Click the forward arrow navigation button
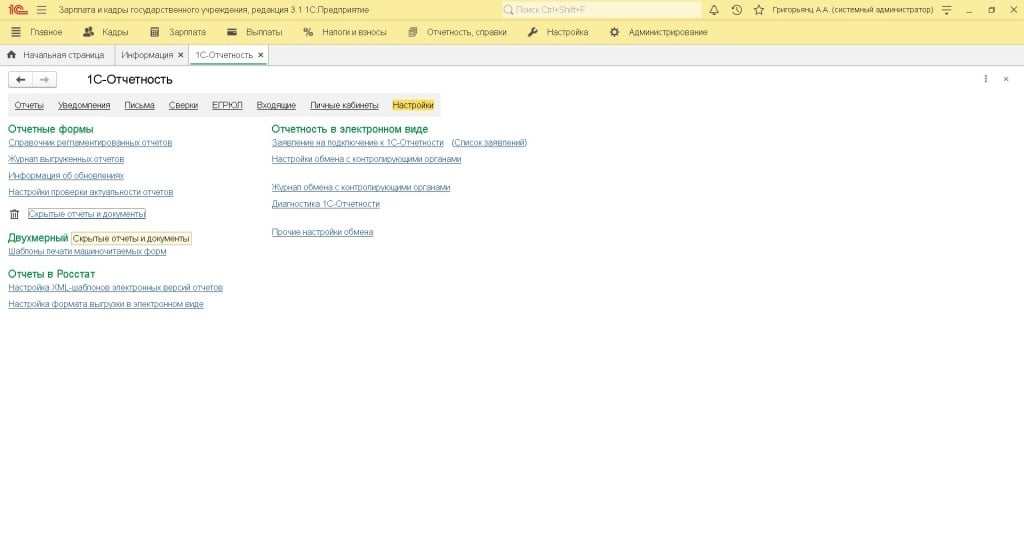 [x=44, y=79]
